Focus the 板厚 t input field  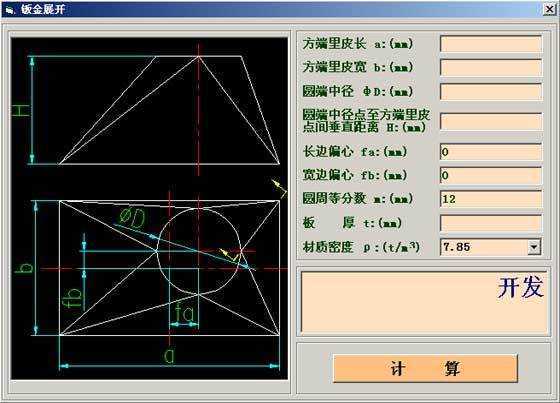point(491,223)
